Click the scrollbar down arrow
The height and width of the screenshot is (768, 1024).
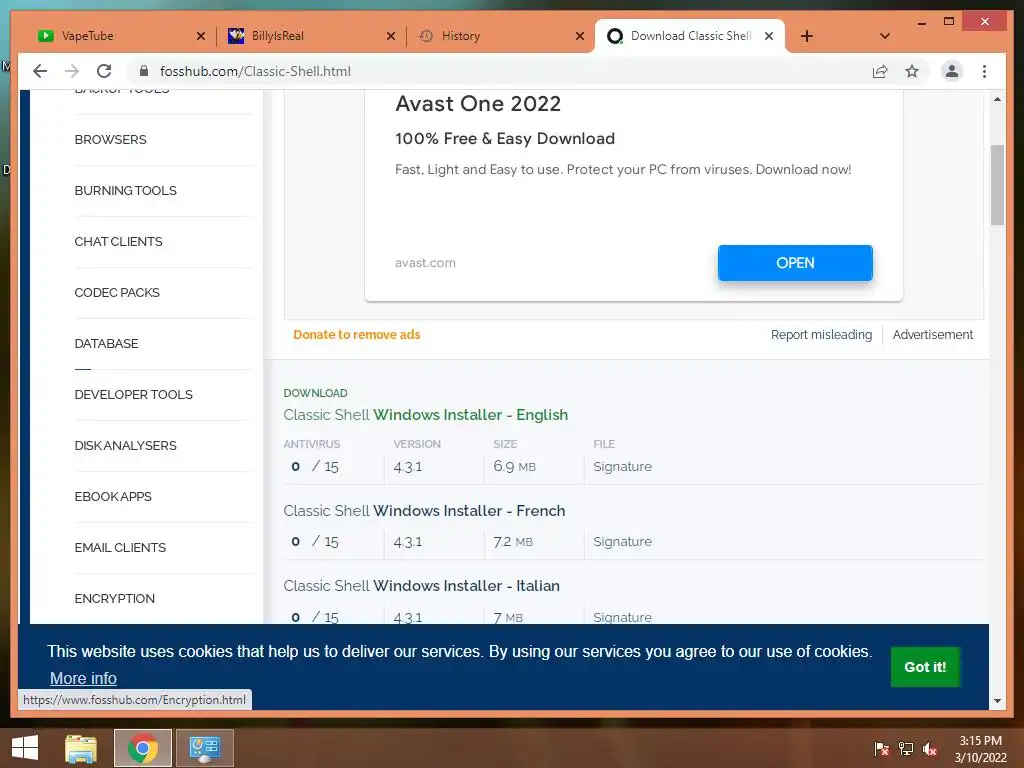(997, 701)
